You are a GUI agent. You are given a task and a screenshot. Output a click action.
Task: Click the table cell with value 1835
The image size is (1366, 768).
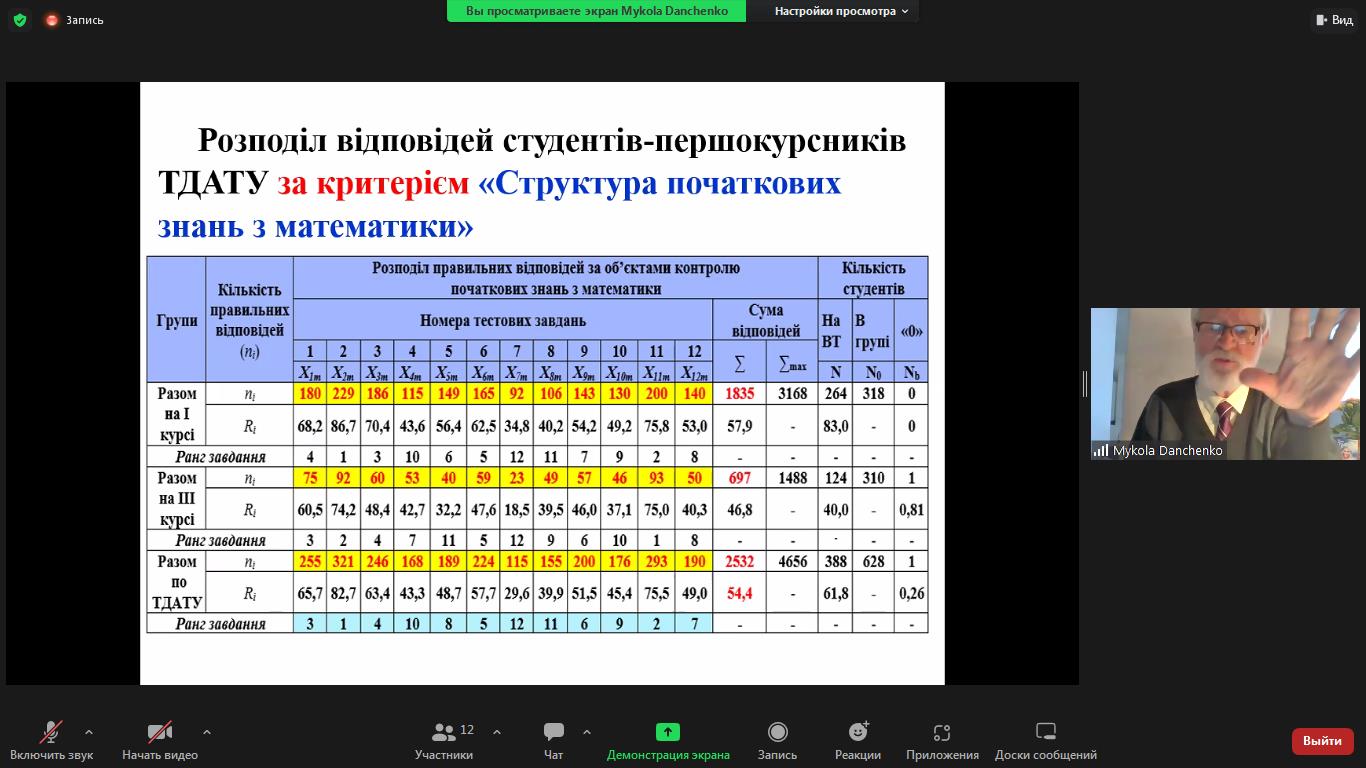740,393
